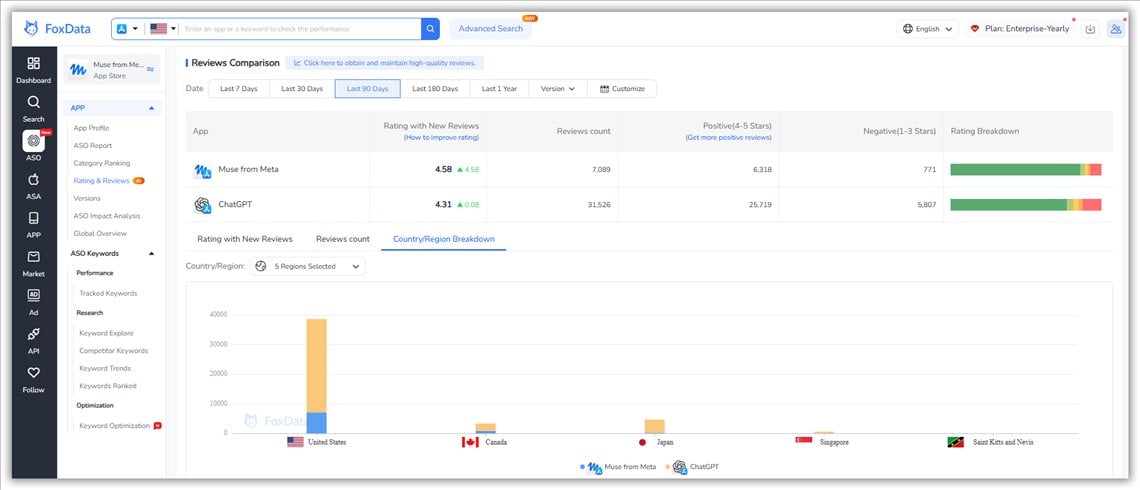Open Global Overview in sidebar

(100, 233)
